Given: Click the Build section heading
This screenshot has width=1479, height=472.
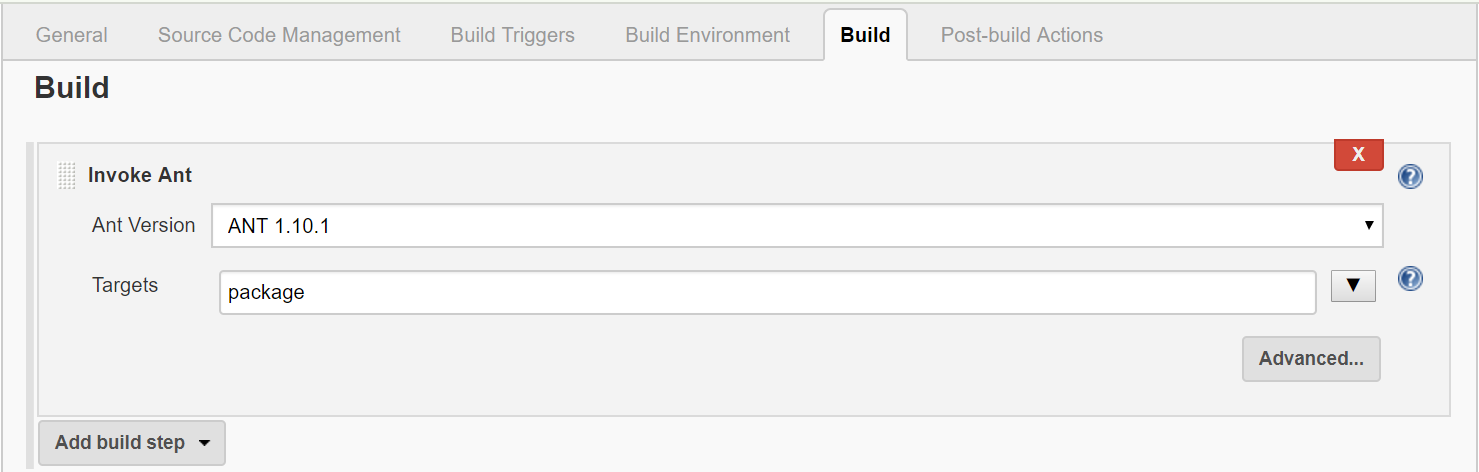Looking at the screenshot, I should click(x=72, y=88).
